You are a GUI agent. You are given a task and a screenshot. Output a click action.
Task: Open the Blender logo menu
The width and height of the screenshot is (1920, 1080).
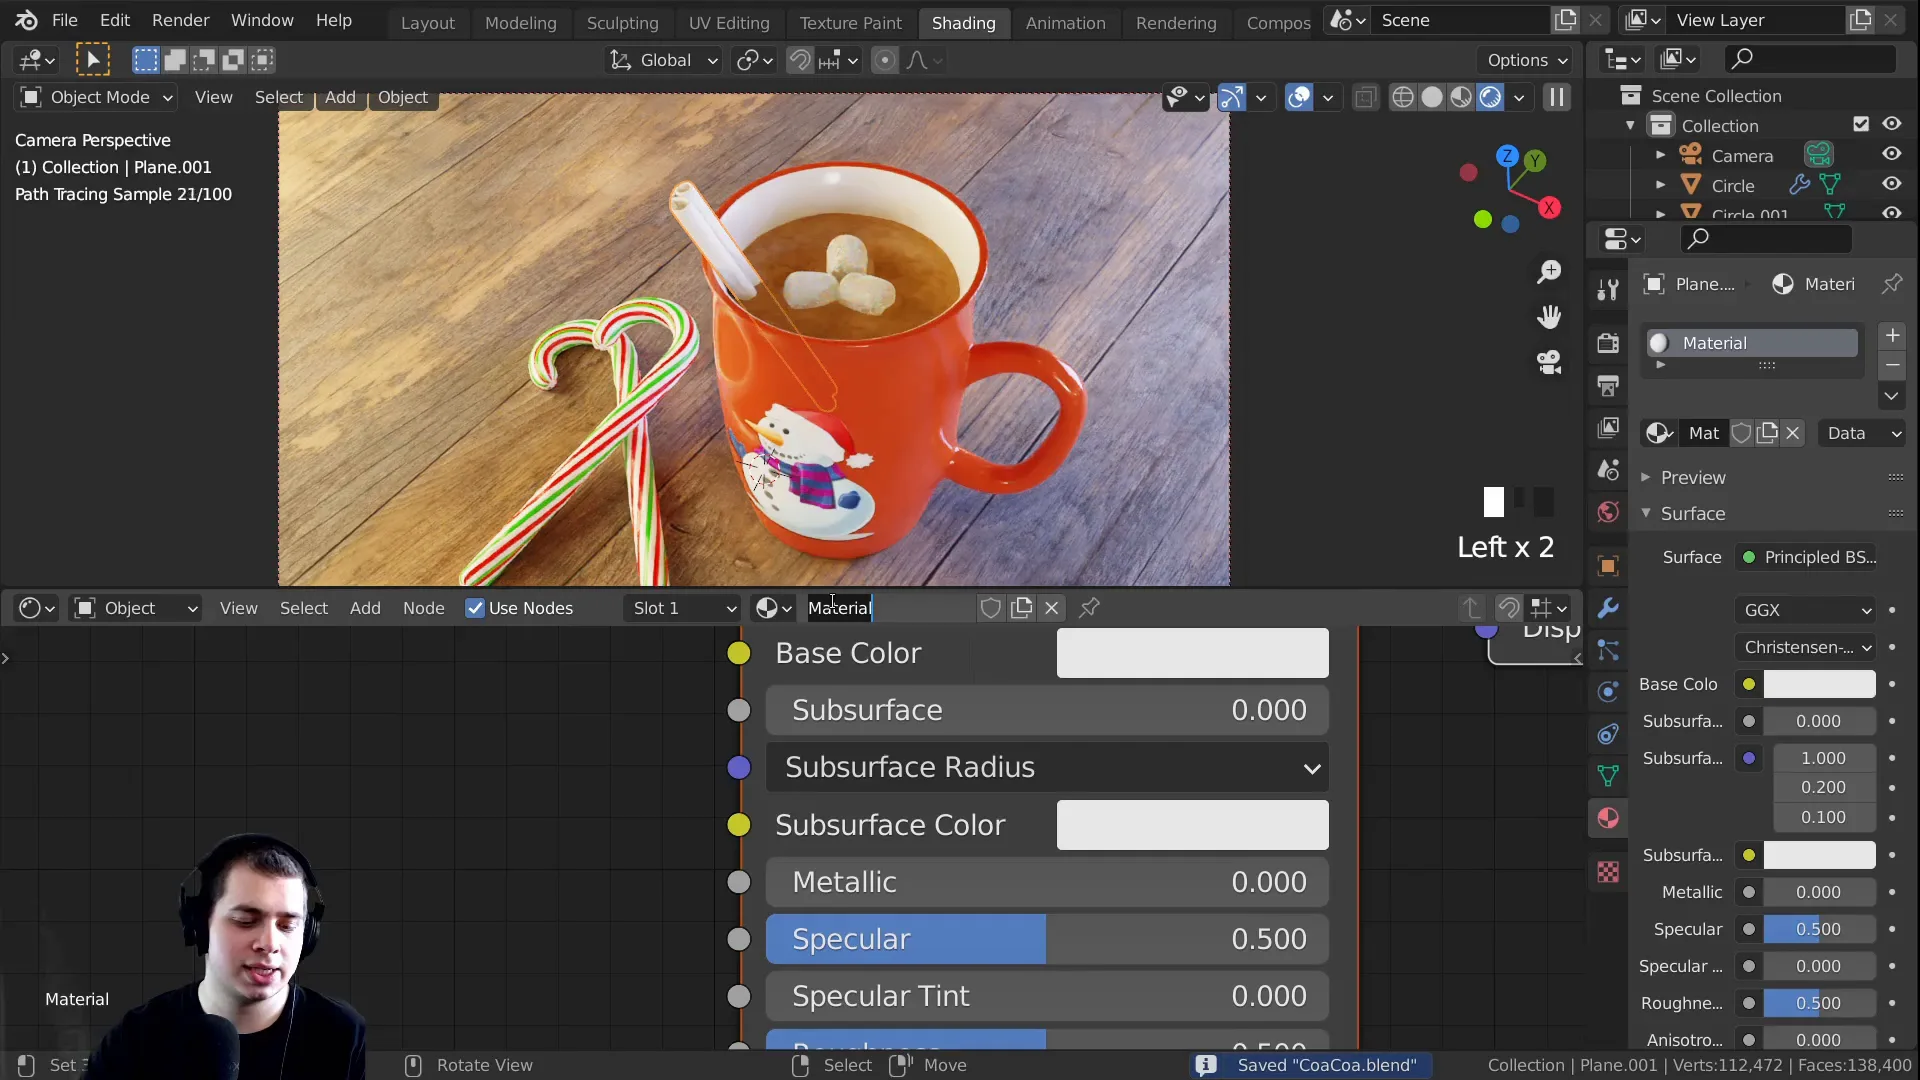click(26, 20)
